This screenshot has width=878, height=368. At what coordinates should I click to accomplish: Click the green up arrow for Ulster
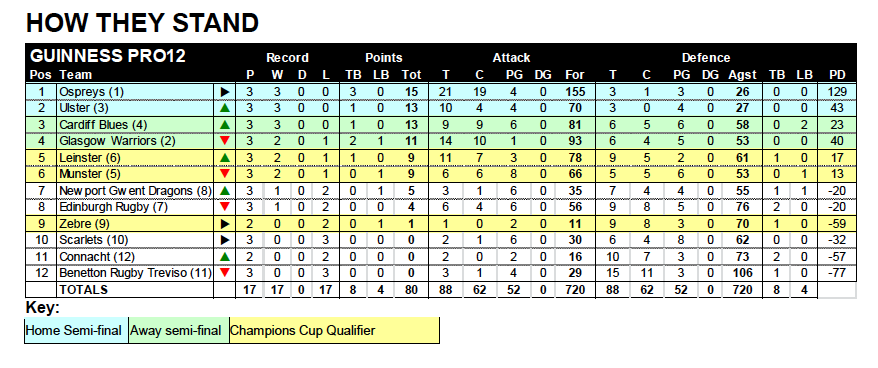click(x=225, y=108)
